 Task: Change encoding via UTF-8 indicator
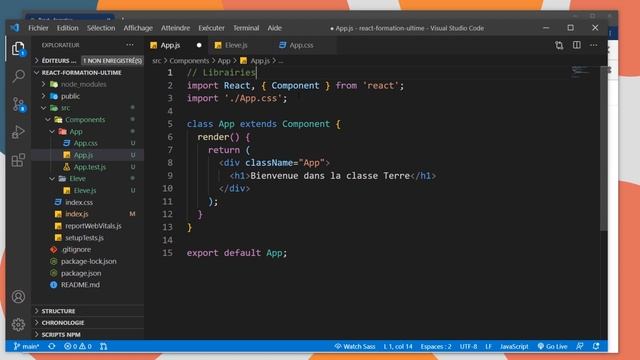[468, 346]
